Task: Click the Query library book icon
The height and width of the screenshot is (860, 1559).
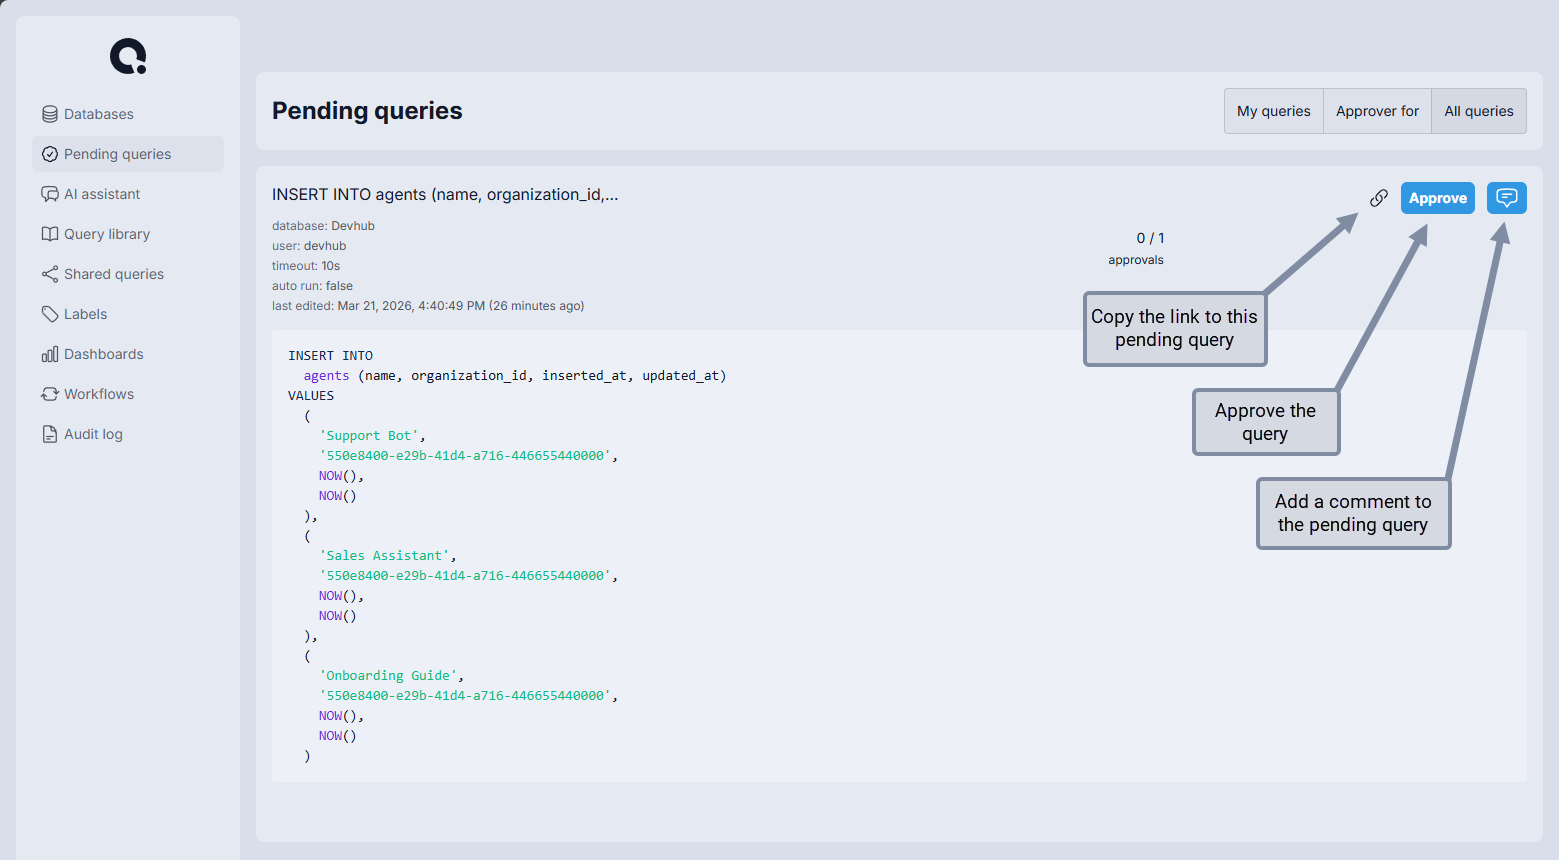Action: point(50,234)
